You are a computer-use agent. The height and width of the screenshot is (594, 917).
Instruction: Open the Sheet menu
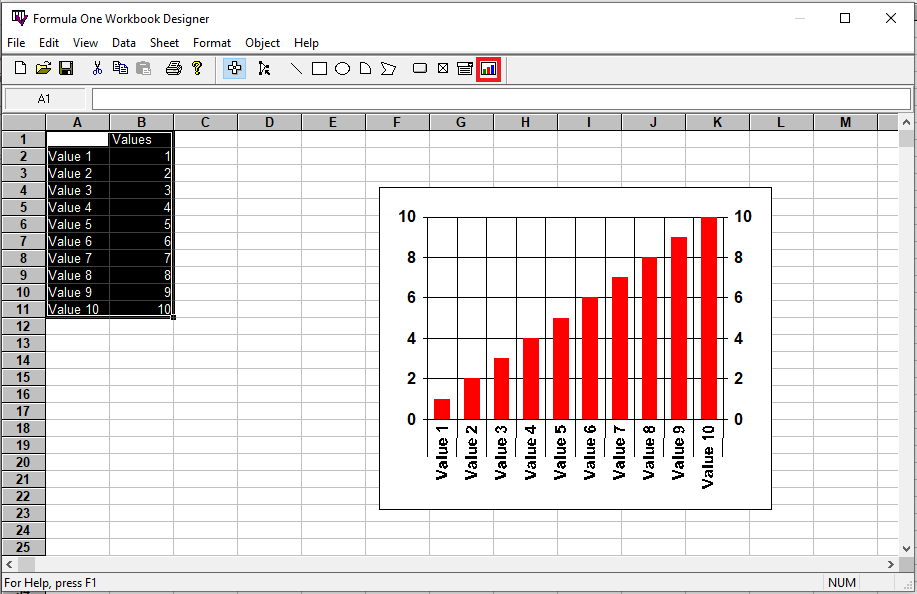tap(164, 43)
